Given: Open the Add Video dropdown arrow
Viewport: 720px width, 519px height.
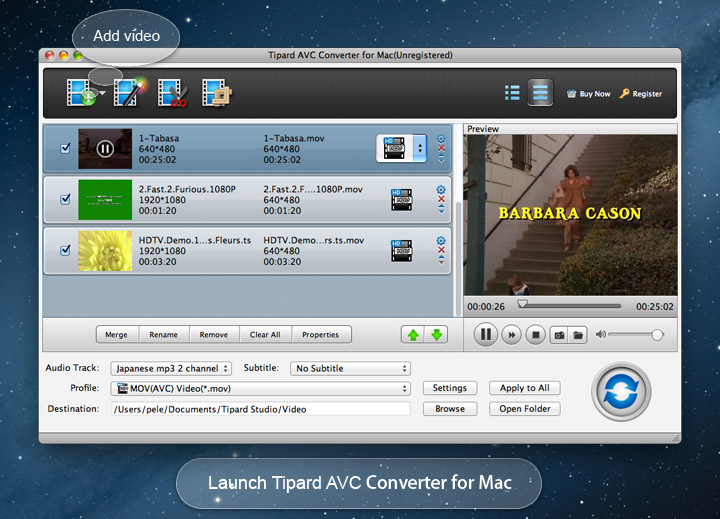Looking at the screenshot, I should coord(102,93).
